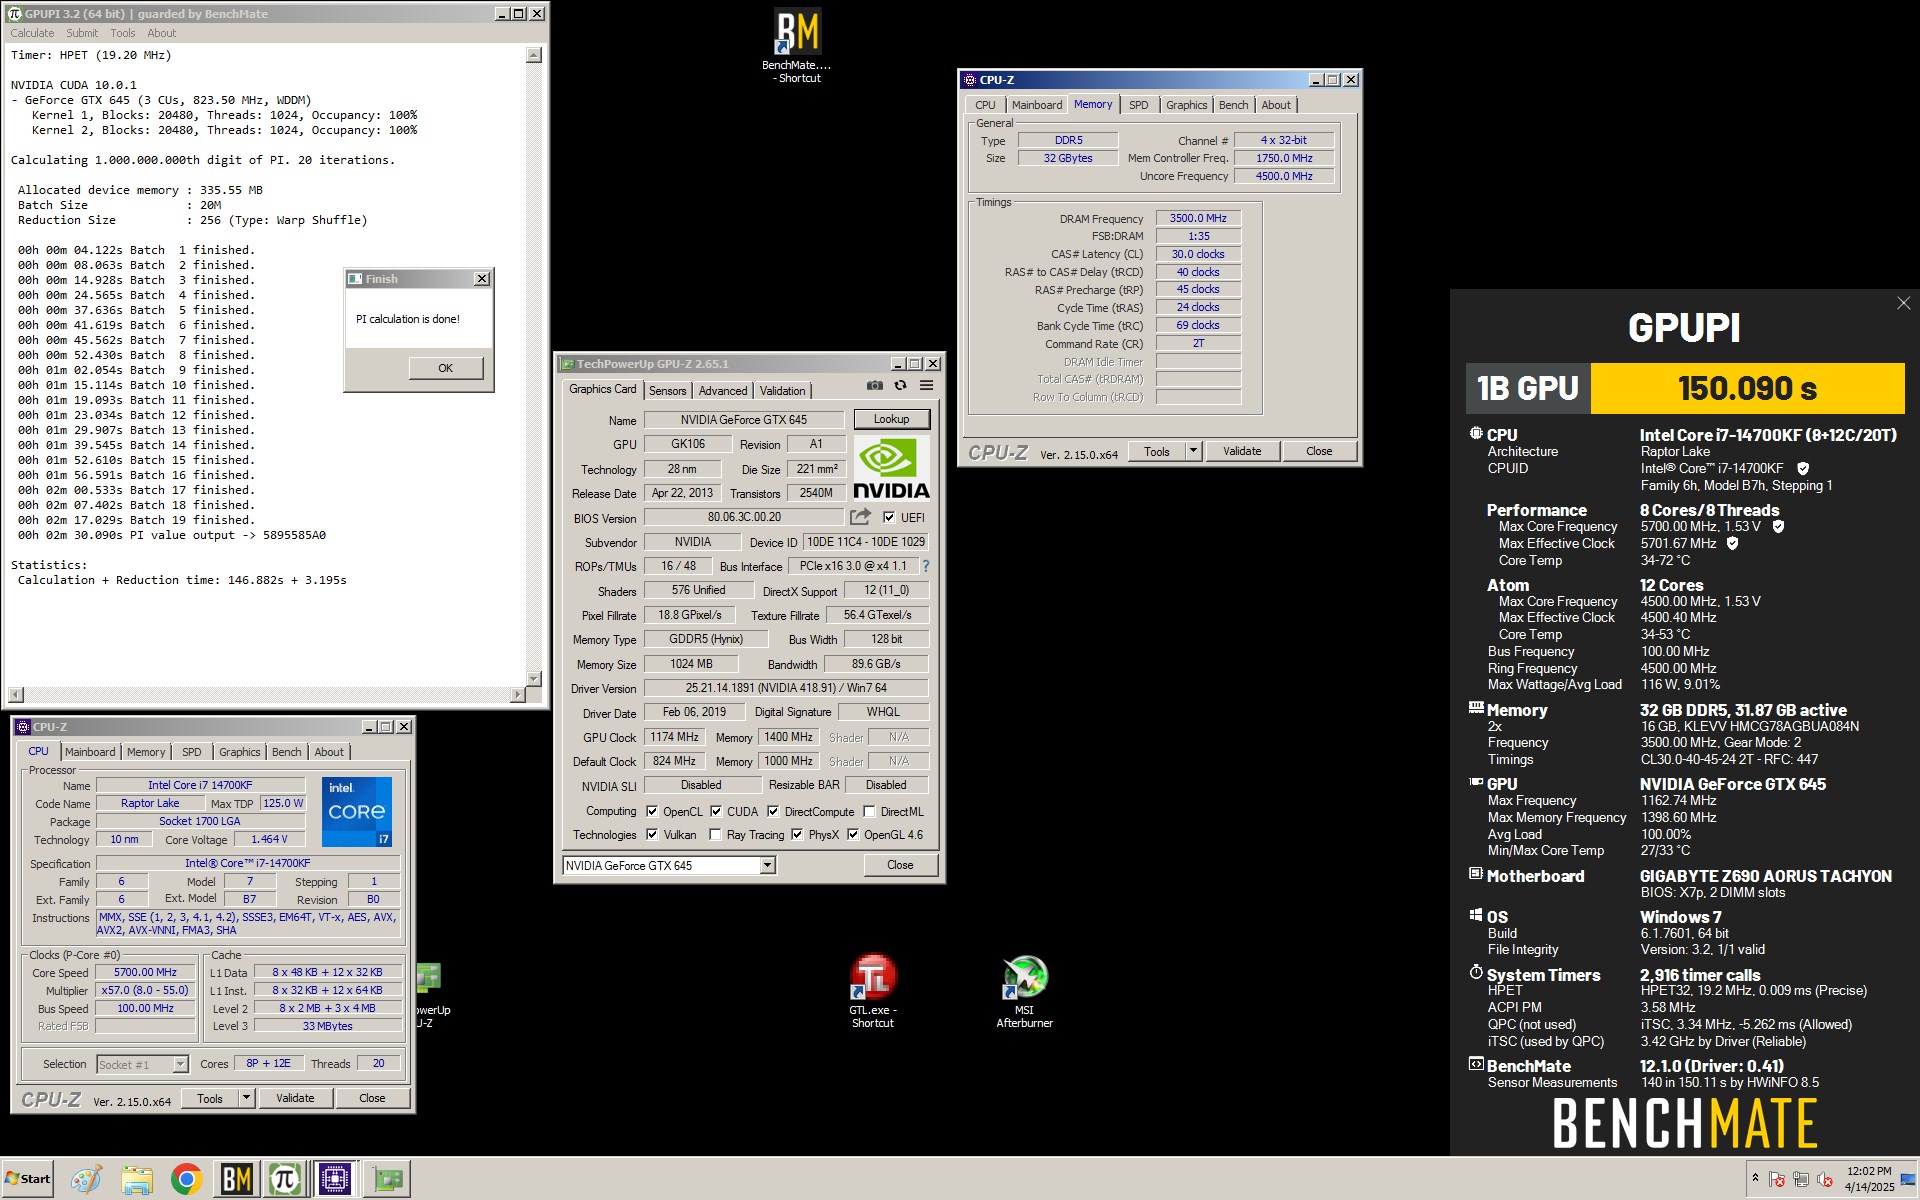Click OK in the Finish dialog
The image size is (1920, 1200).
(x=445, y=368)
